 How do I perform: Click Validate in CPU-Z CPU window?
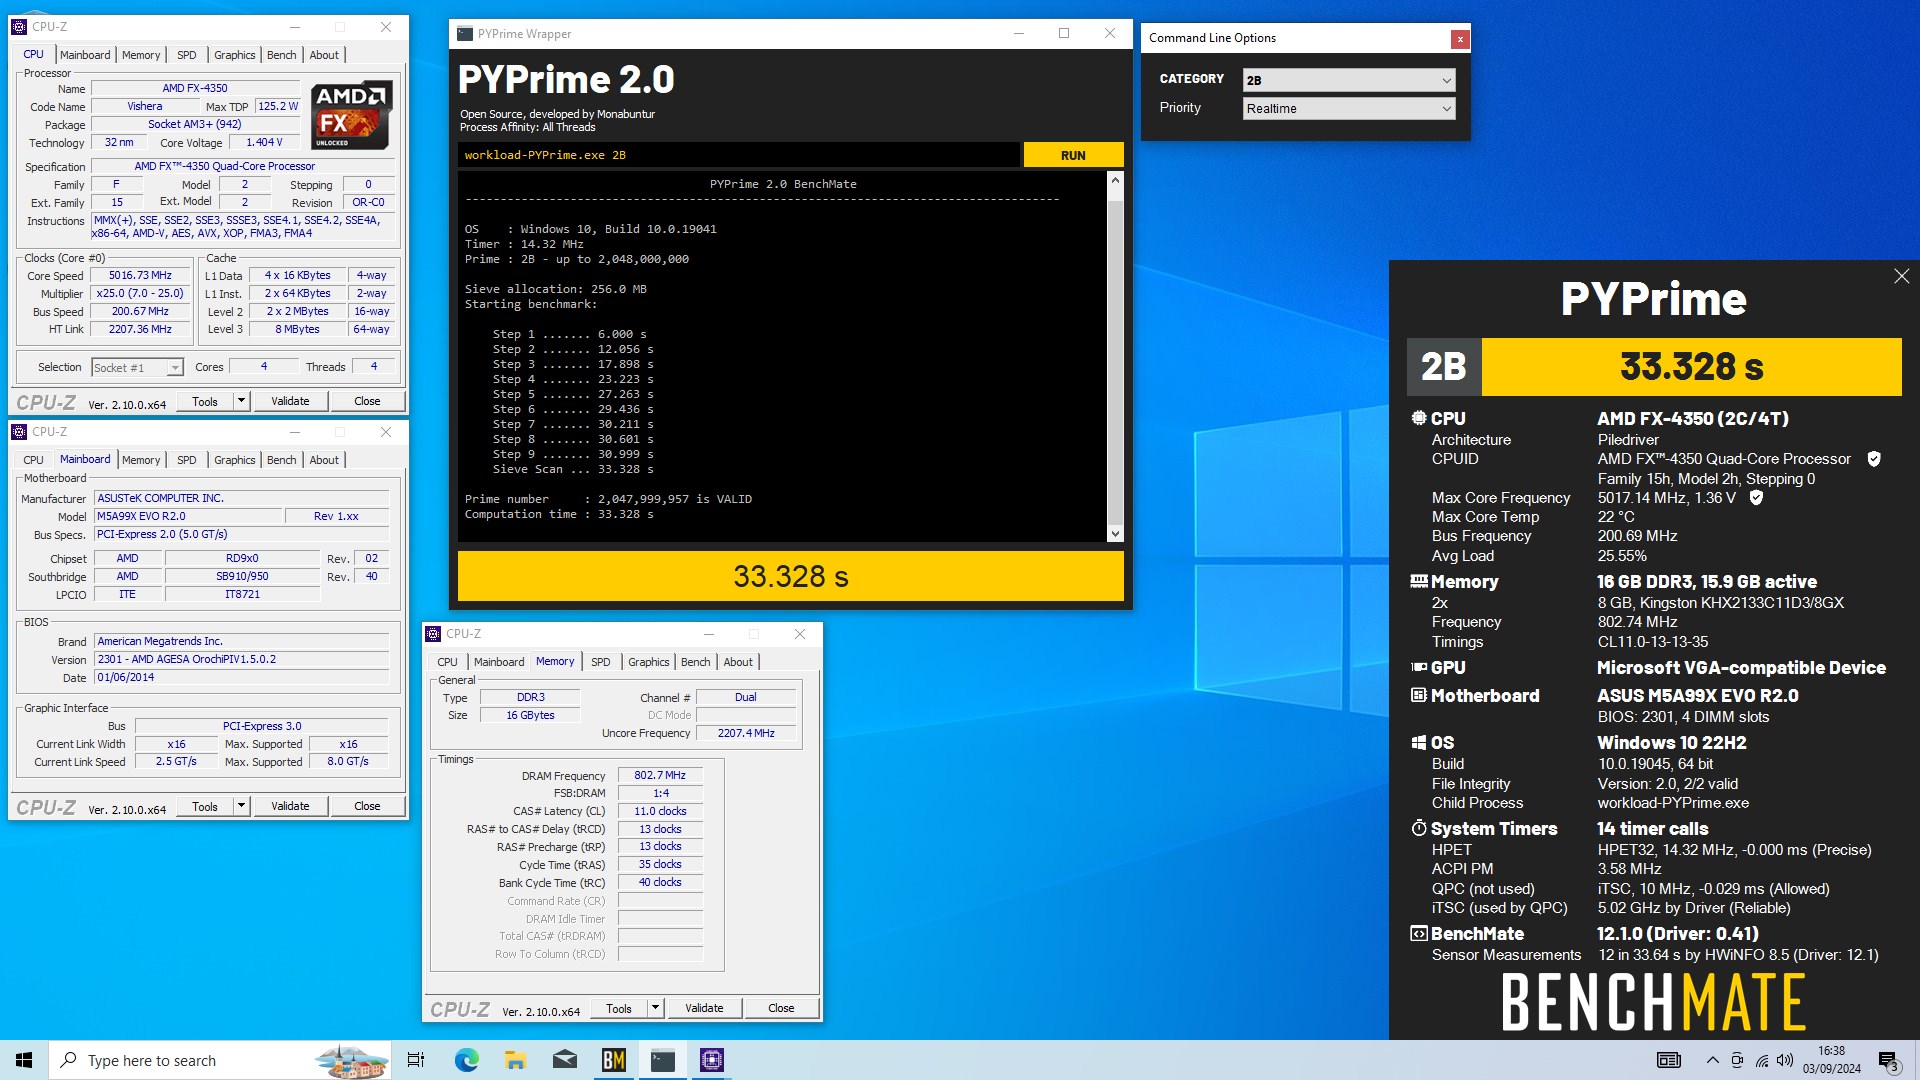290,401
